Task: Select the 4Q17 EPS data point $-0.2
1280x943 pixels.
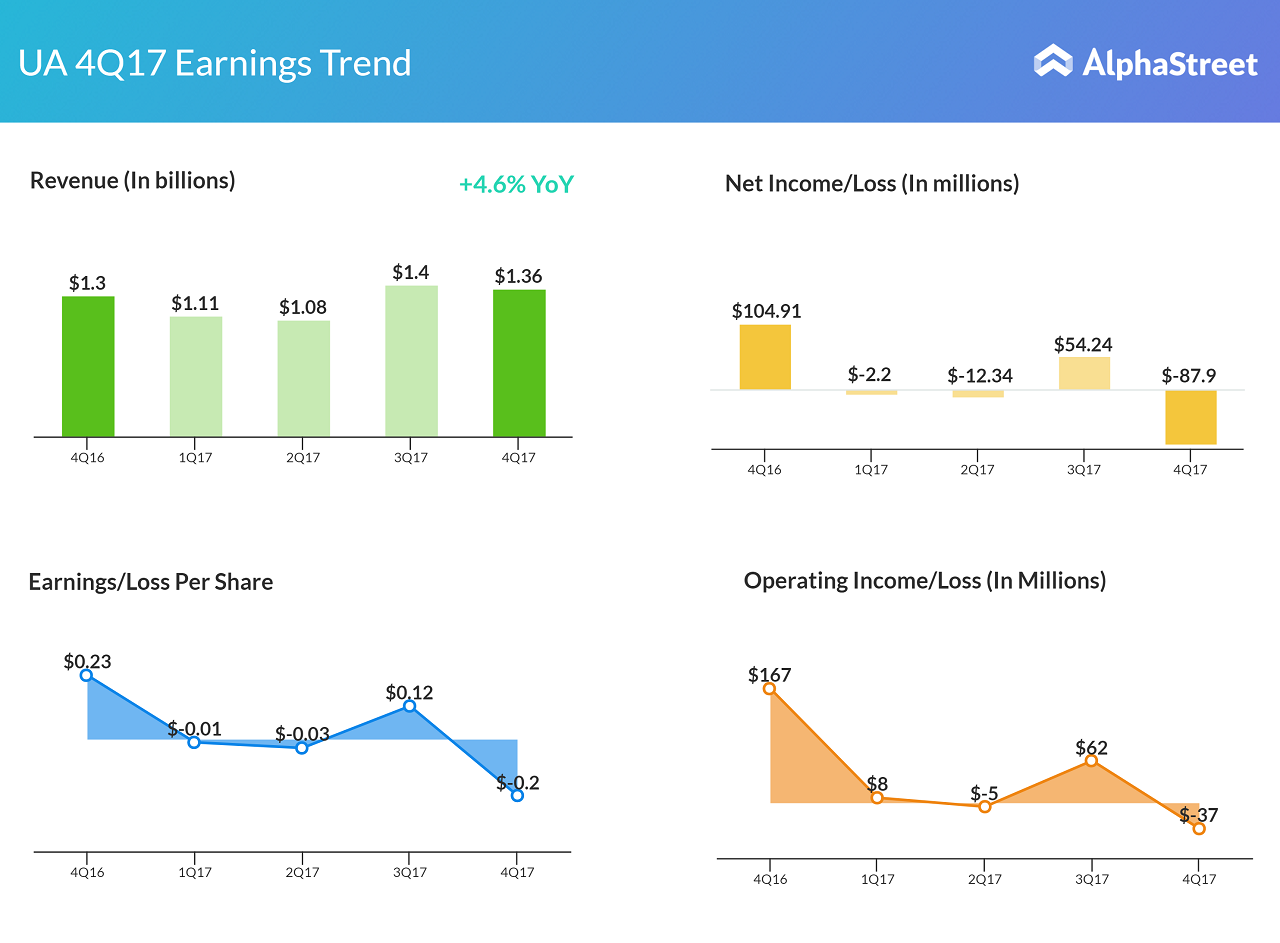Action: (x=517, y=795)
